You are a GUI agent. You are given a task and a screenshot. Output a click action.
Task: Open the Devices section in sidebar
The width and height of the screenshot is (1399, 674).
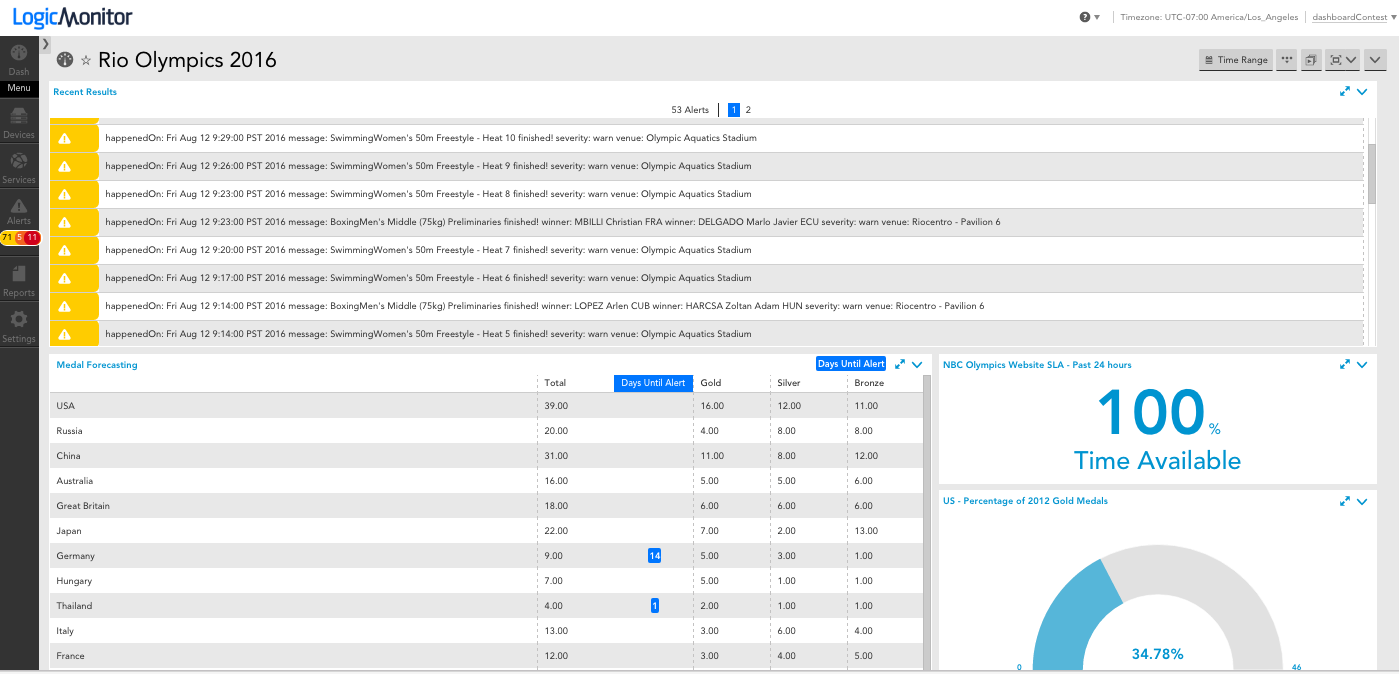19,124
